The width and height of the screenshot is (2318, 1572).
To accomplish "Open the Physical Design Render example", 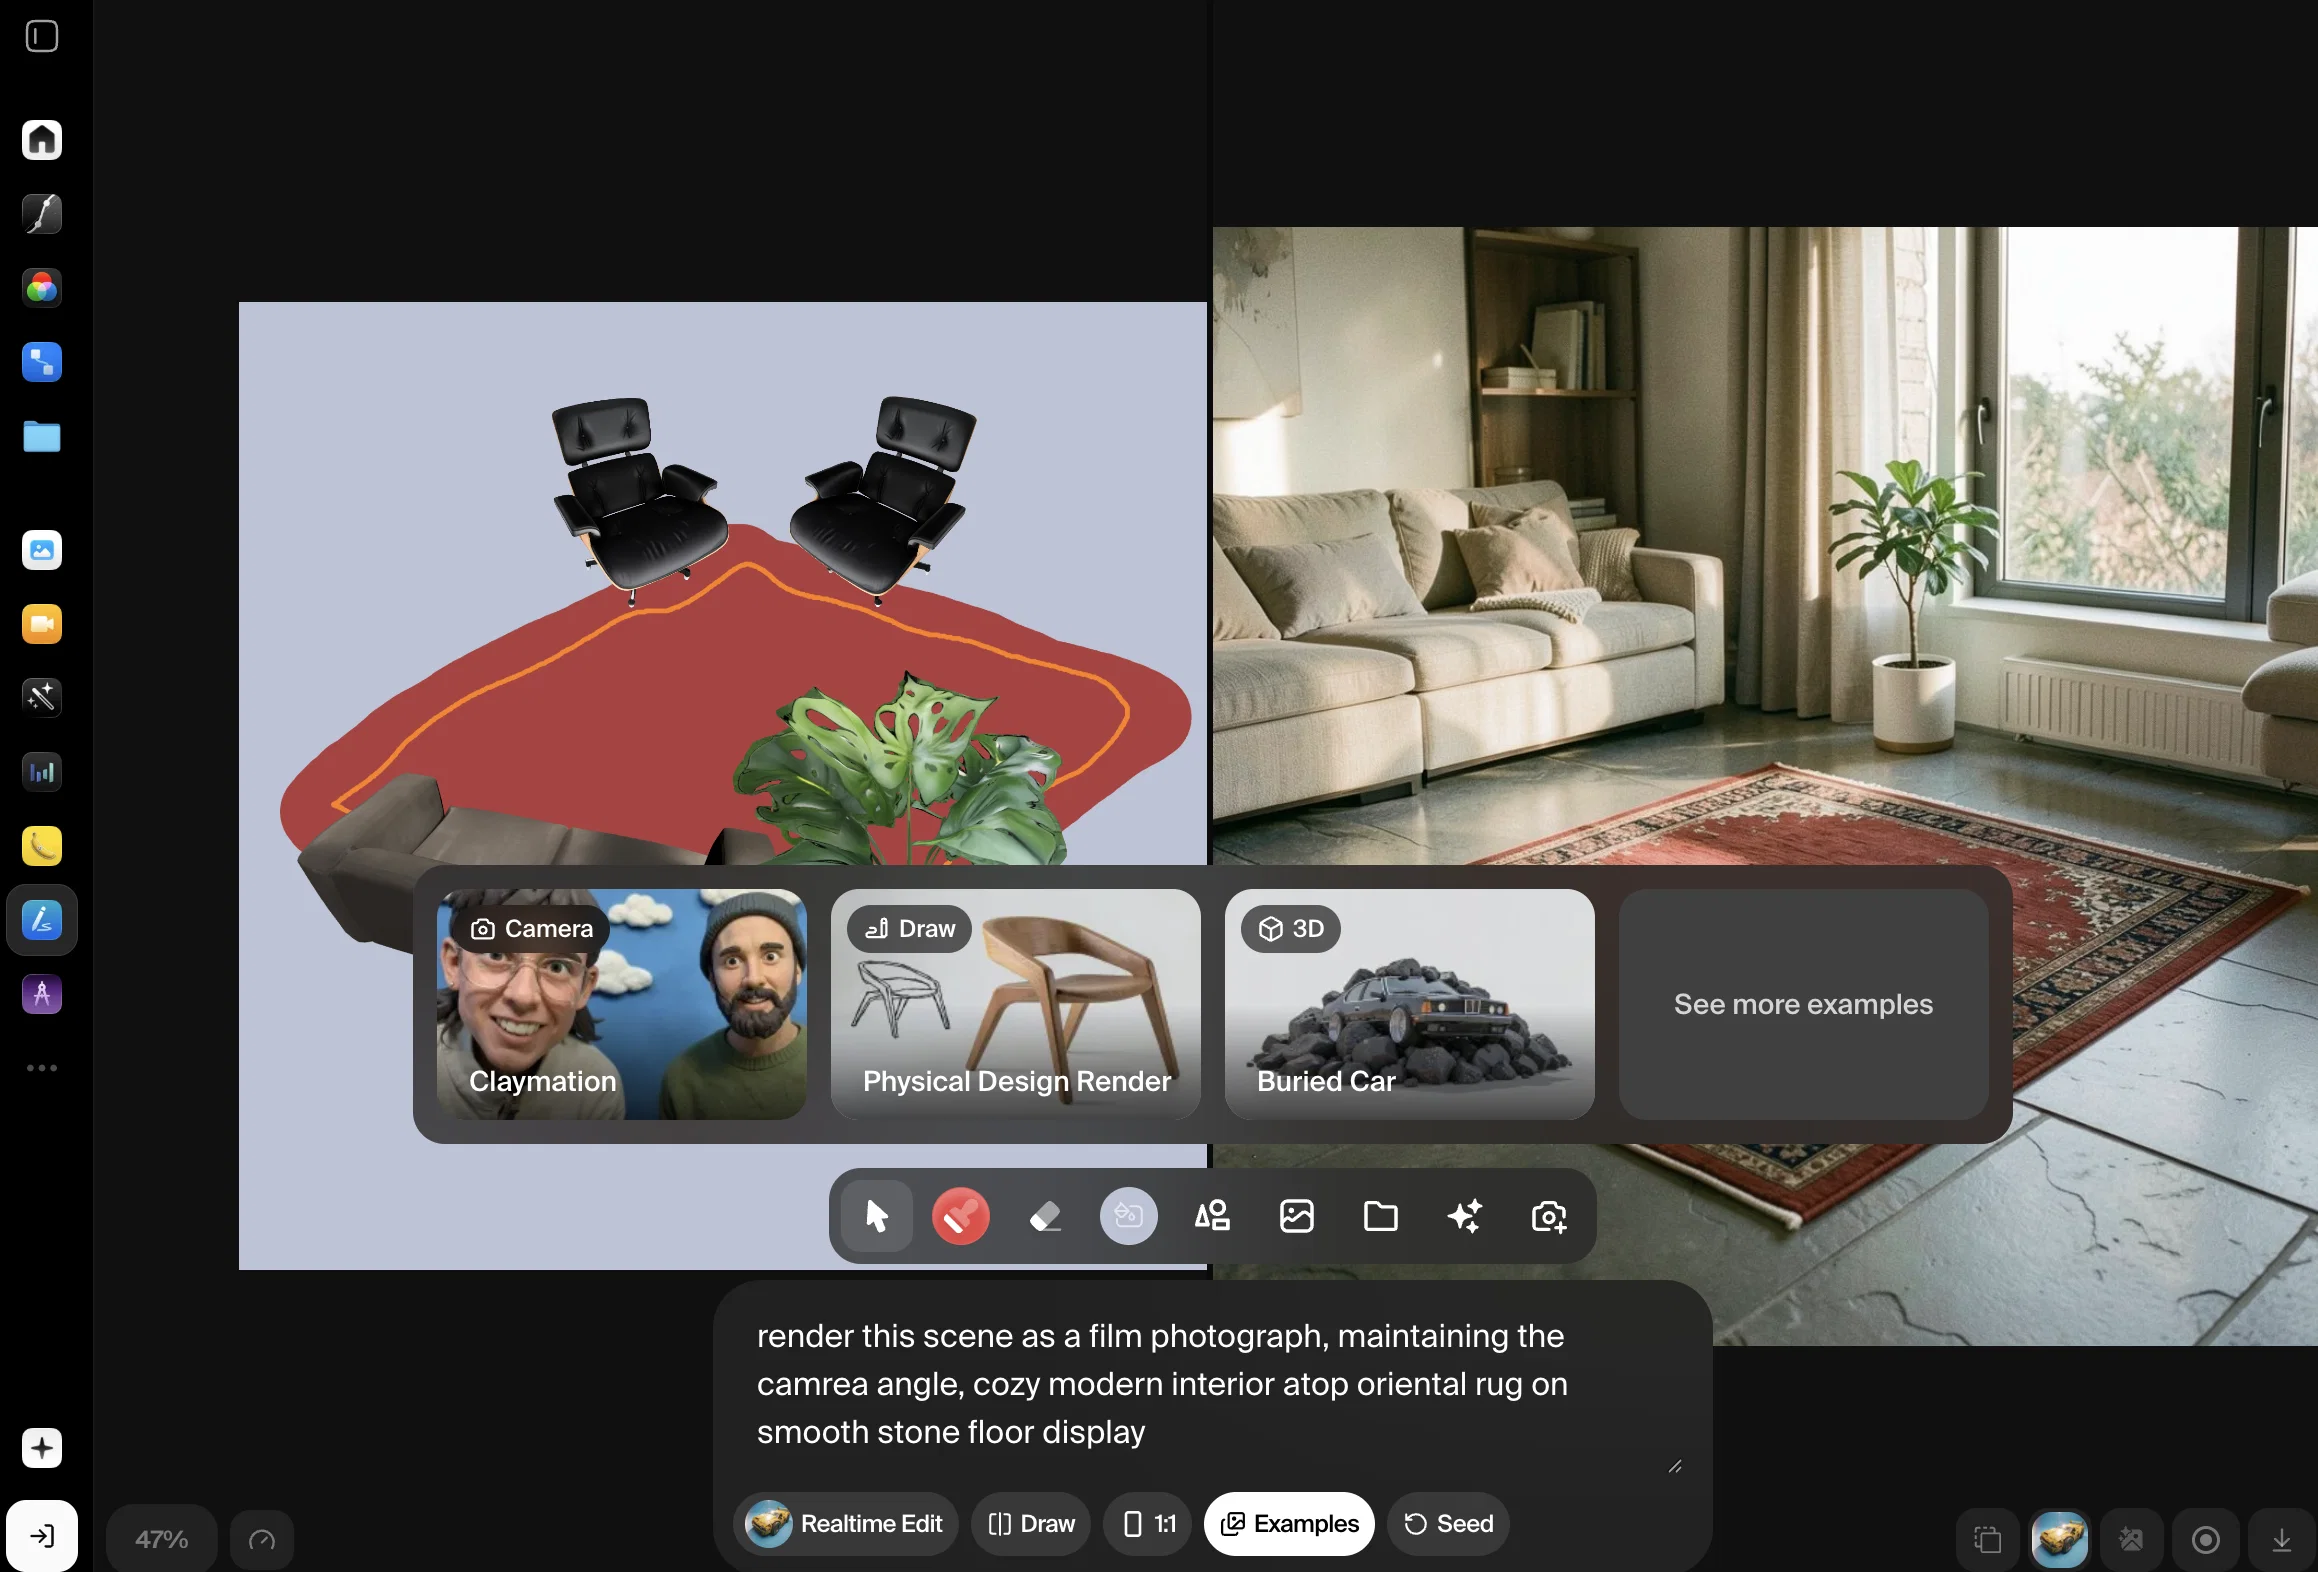I will (1015, 1004).
